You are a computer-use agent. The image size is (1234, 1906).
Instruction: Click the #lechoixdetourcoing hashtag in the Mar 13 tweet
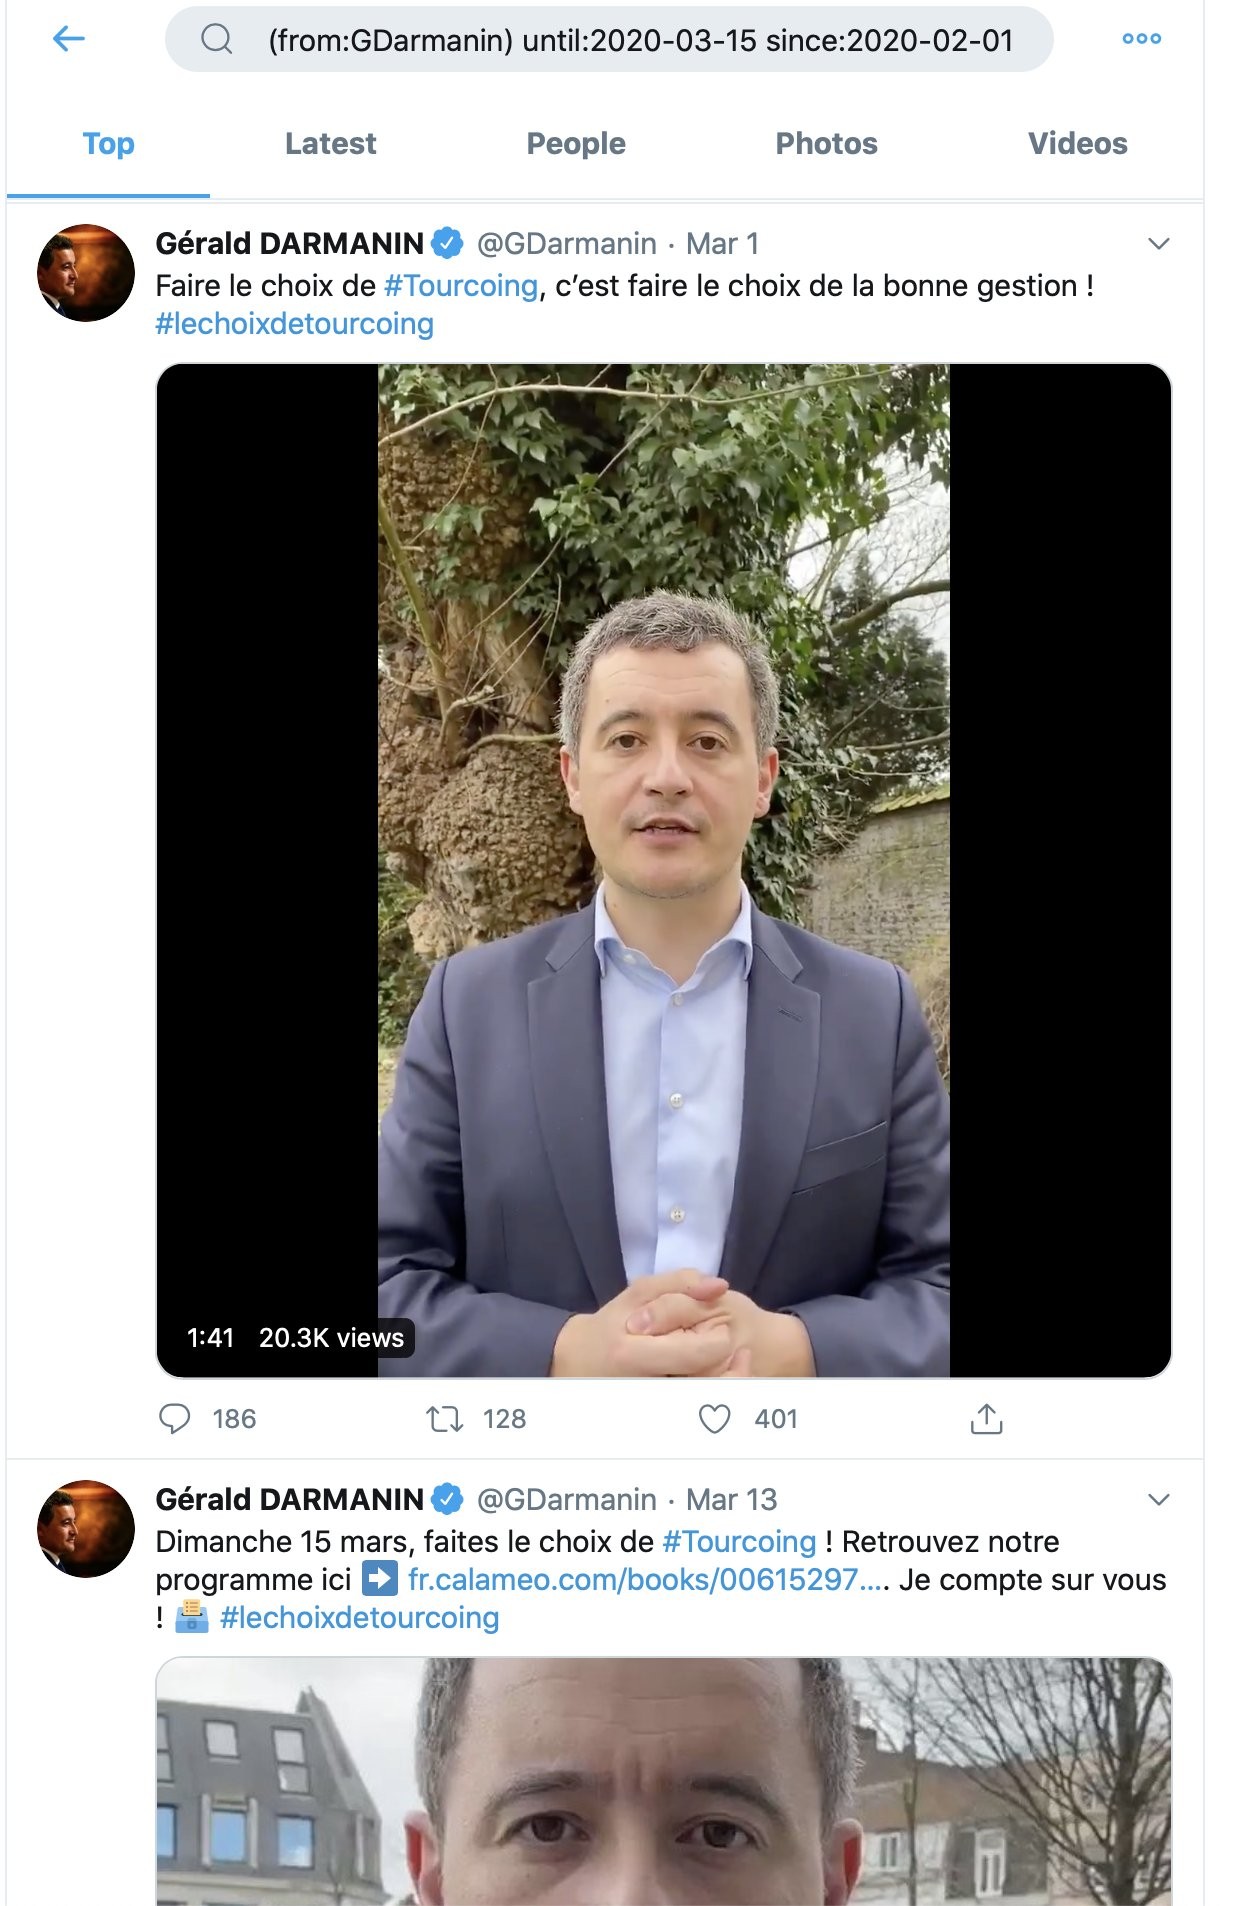tap(359, 1618)
